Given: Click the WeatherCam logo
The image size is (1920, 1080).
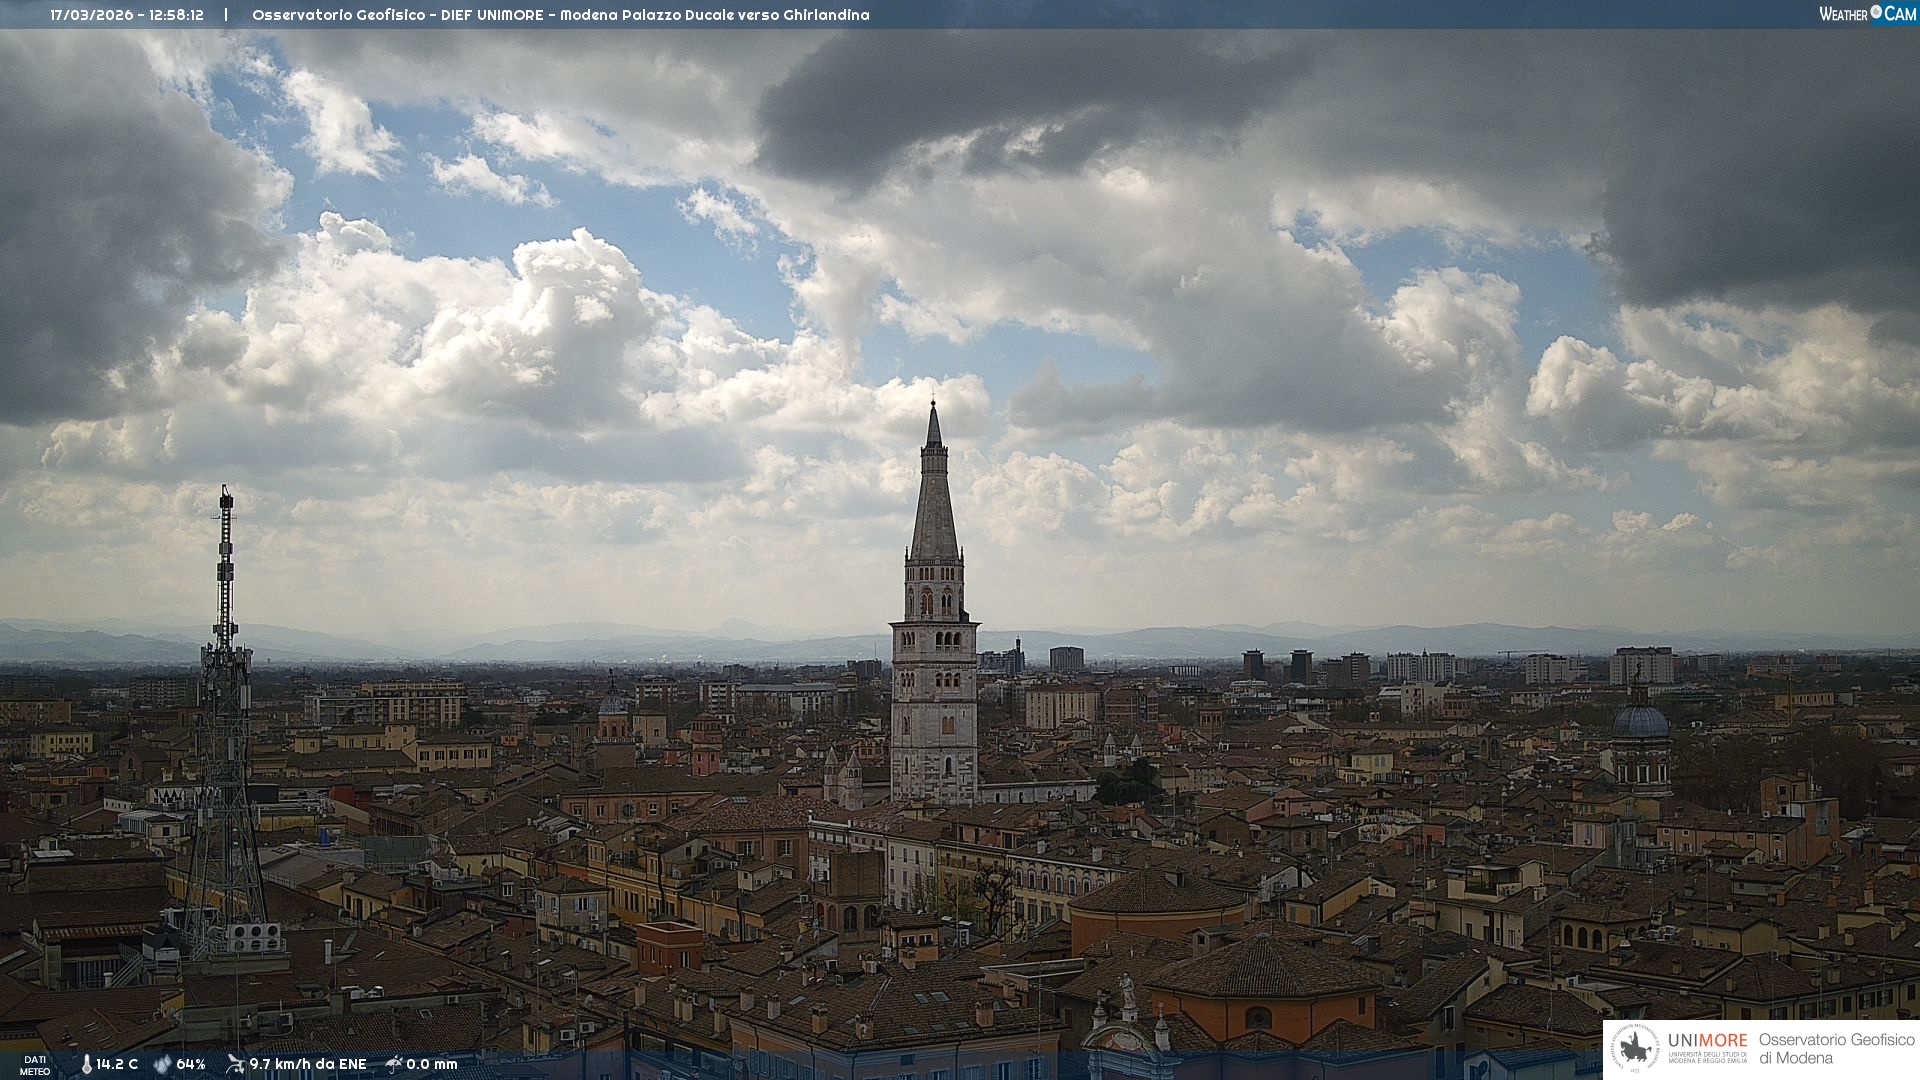Looking at the screenshot, I should tap(1867, 14).
